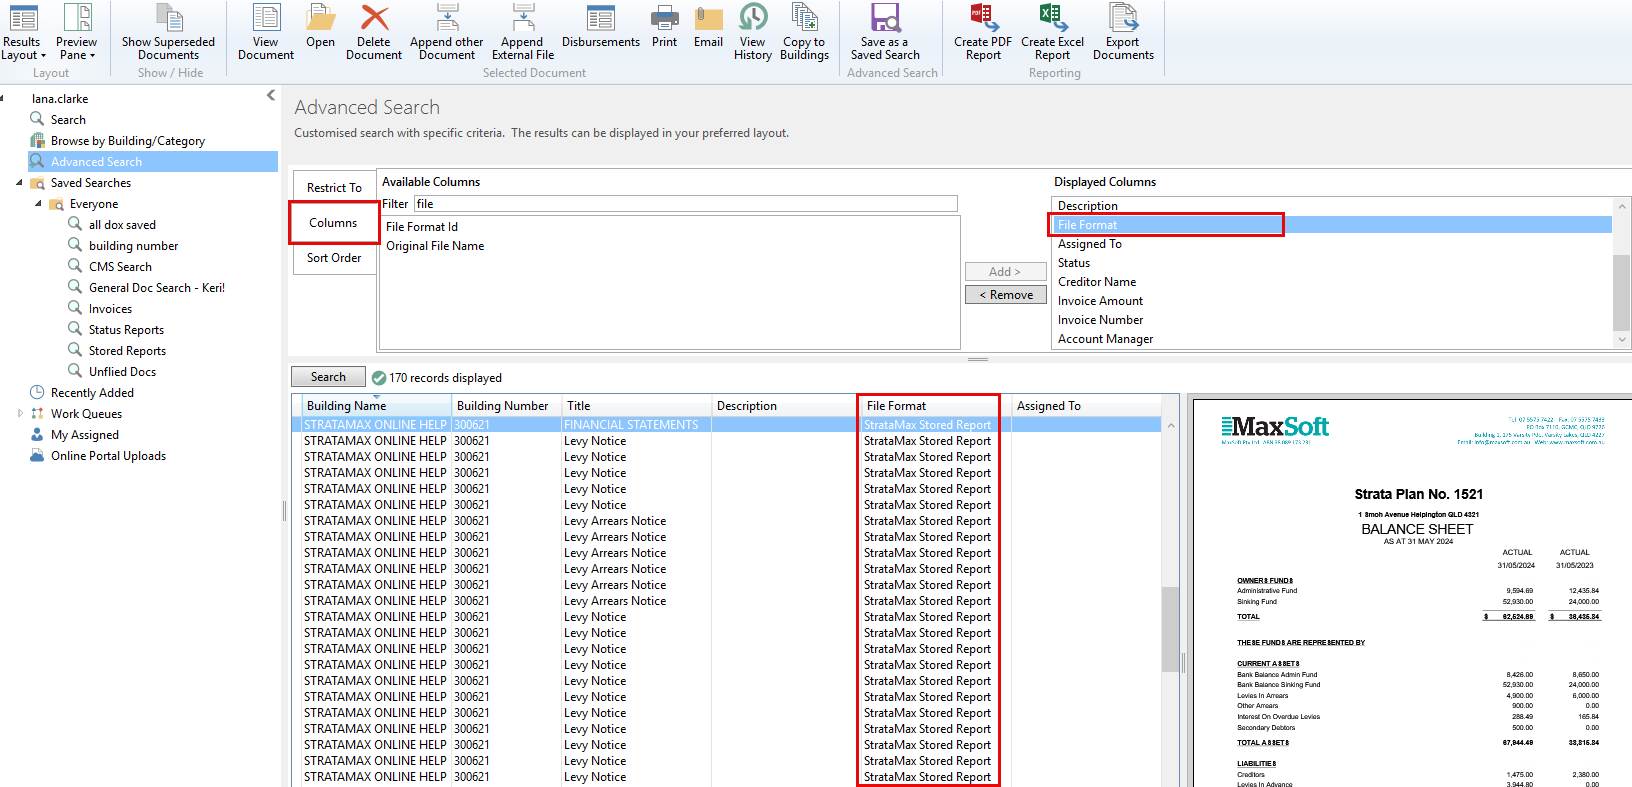Click the Online Portal Uploads icon
Image resolution: width=1632 pixels, height=787 pixels.
[x=37, y=456]
